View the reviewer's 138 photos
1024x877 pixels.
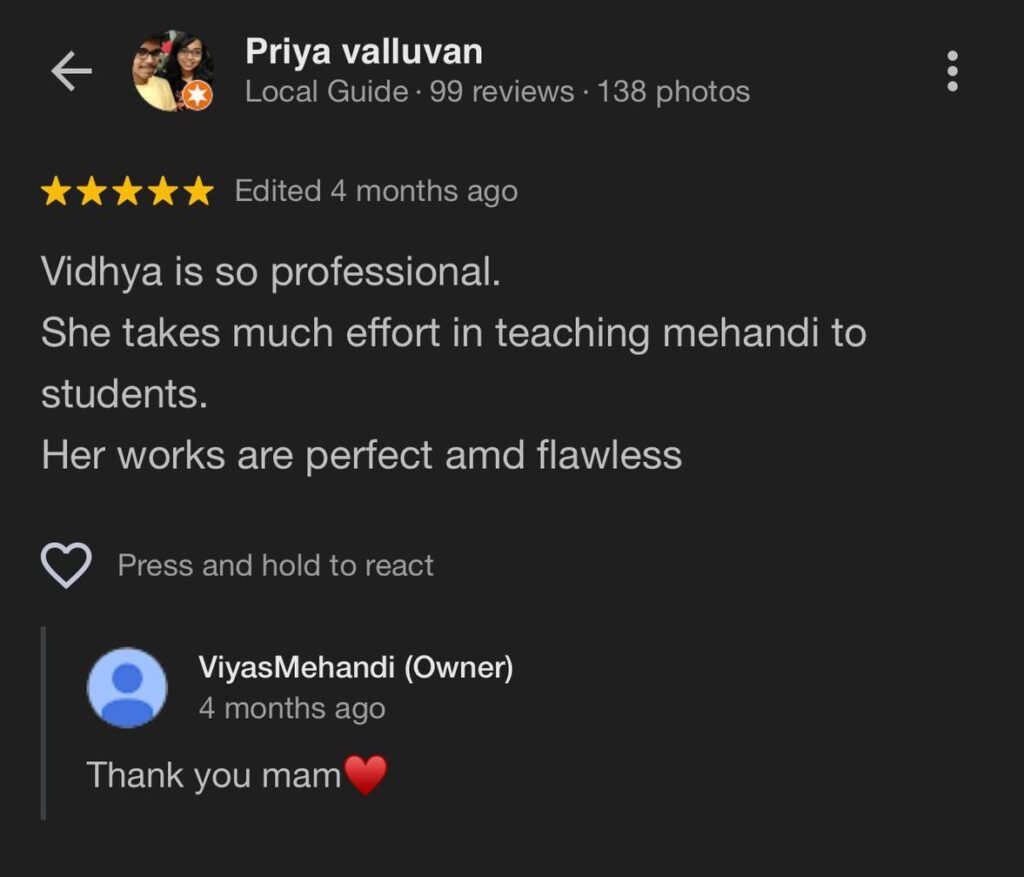[674, 93]
